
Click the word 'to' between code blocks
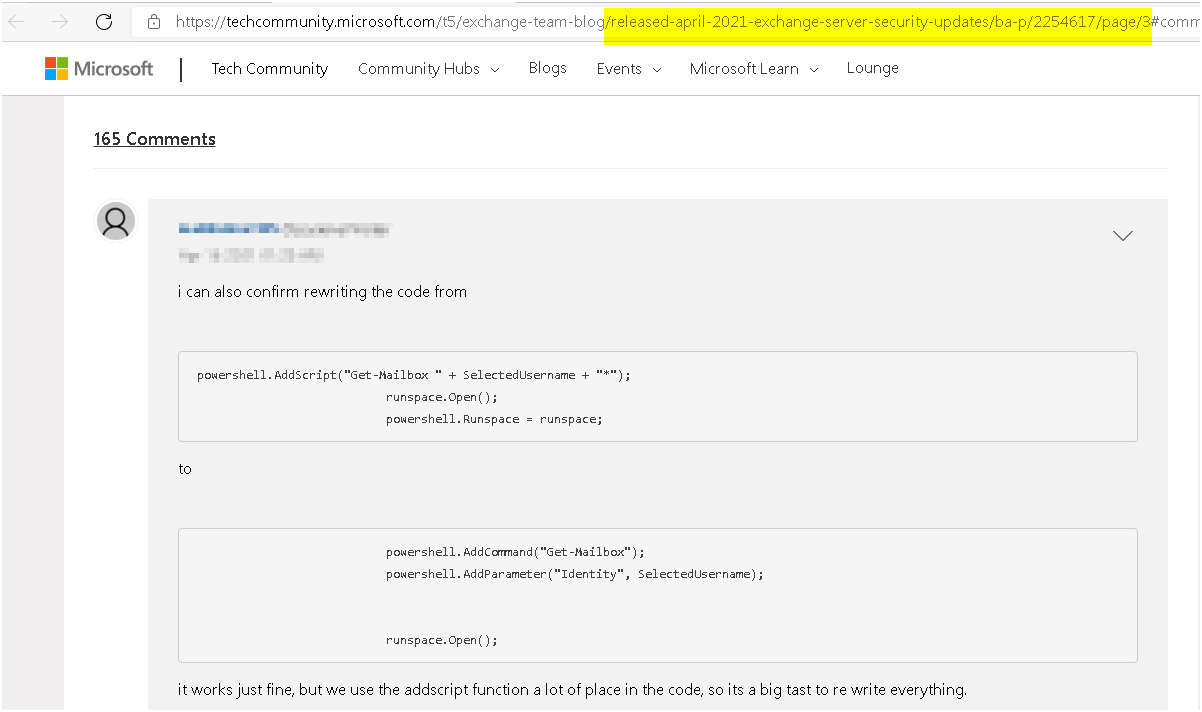185,469
